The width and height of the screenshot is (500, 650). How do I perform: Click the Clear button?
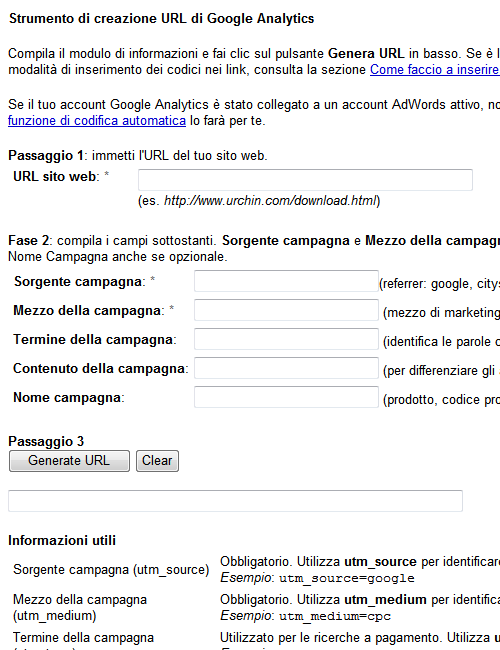click(157, 461)
